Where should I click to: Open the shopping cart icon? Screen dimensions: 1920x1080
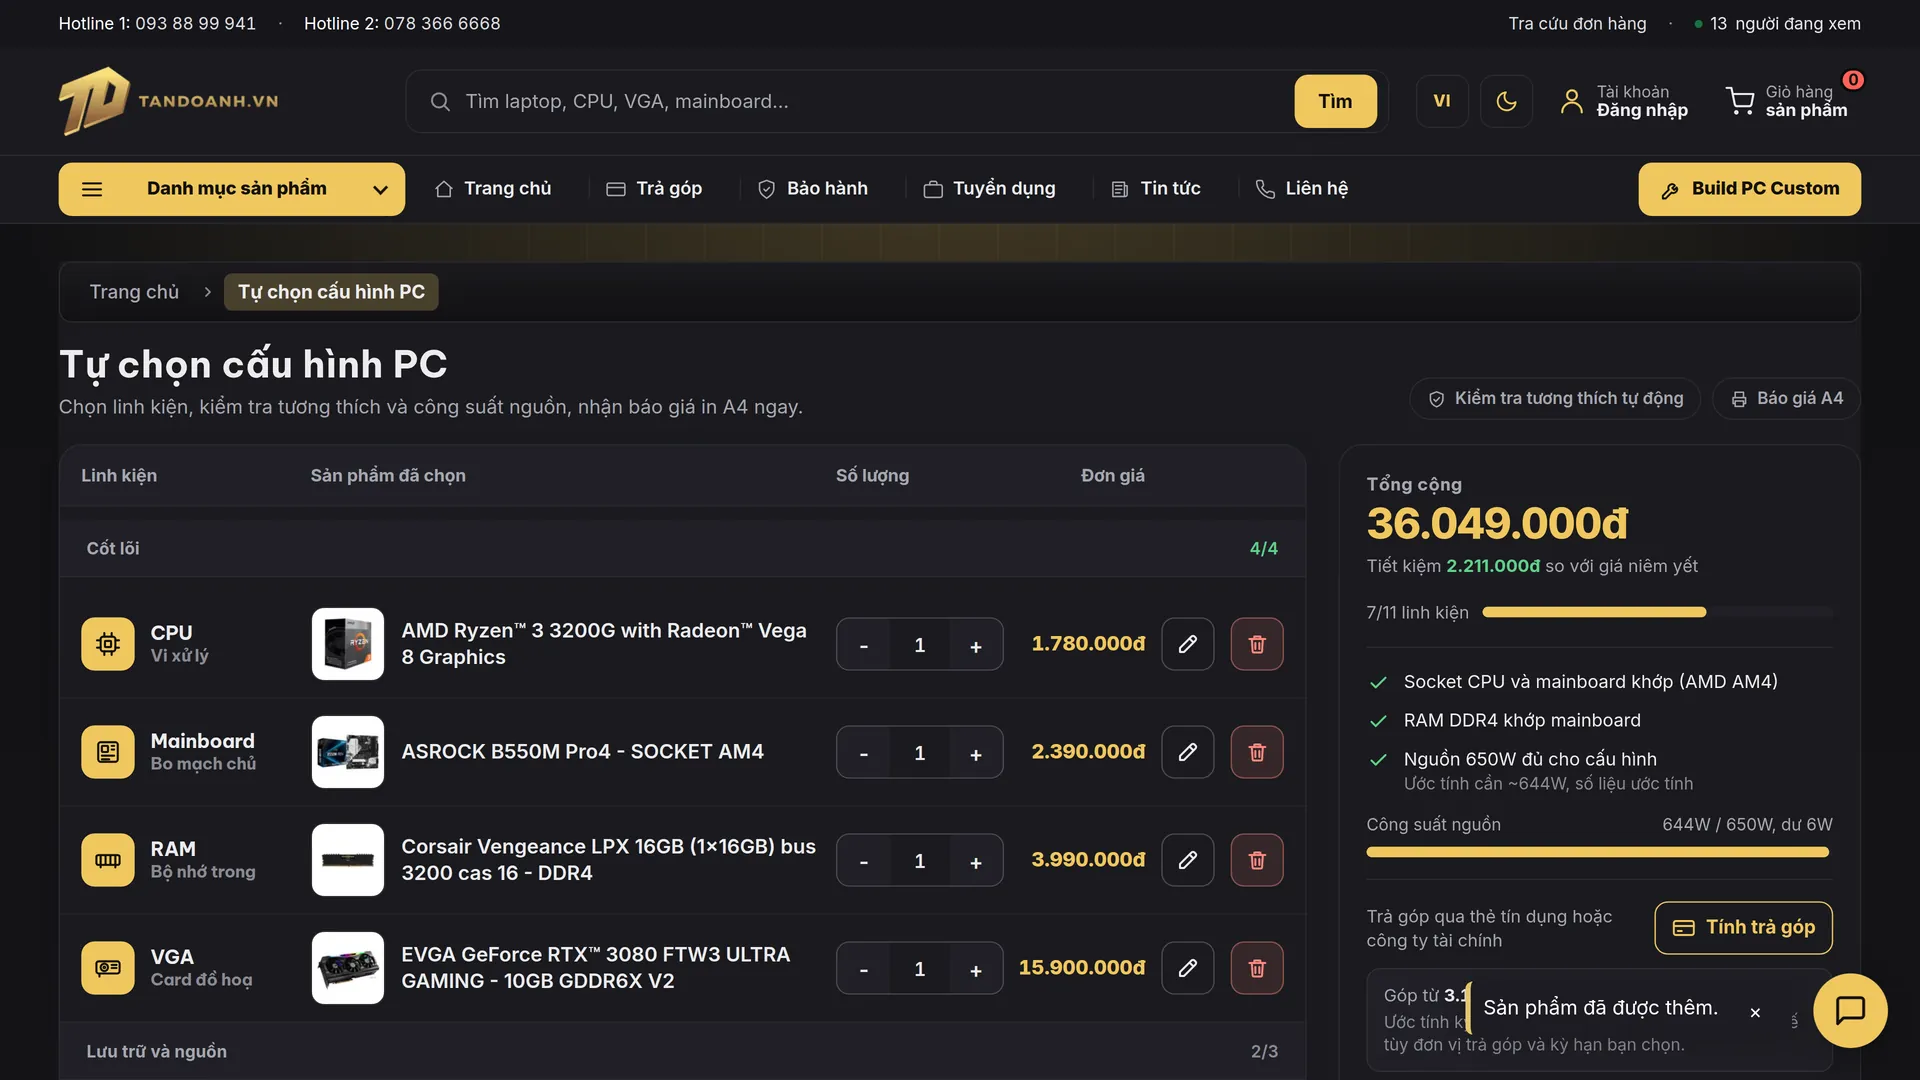pos(1740,101)
